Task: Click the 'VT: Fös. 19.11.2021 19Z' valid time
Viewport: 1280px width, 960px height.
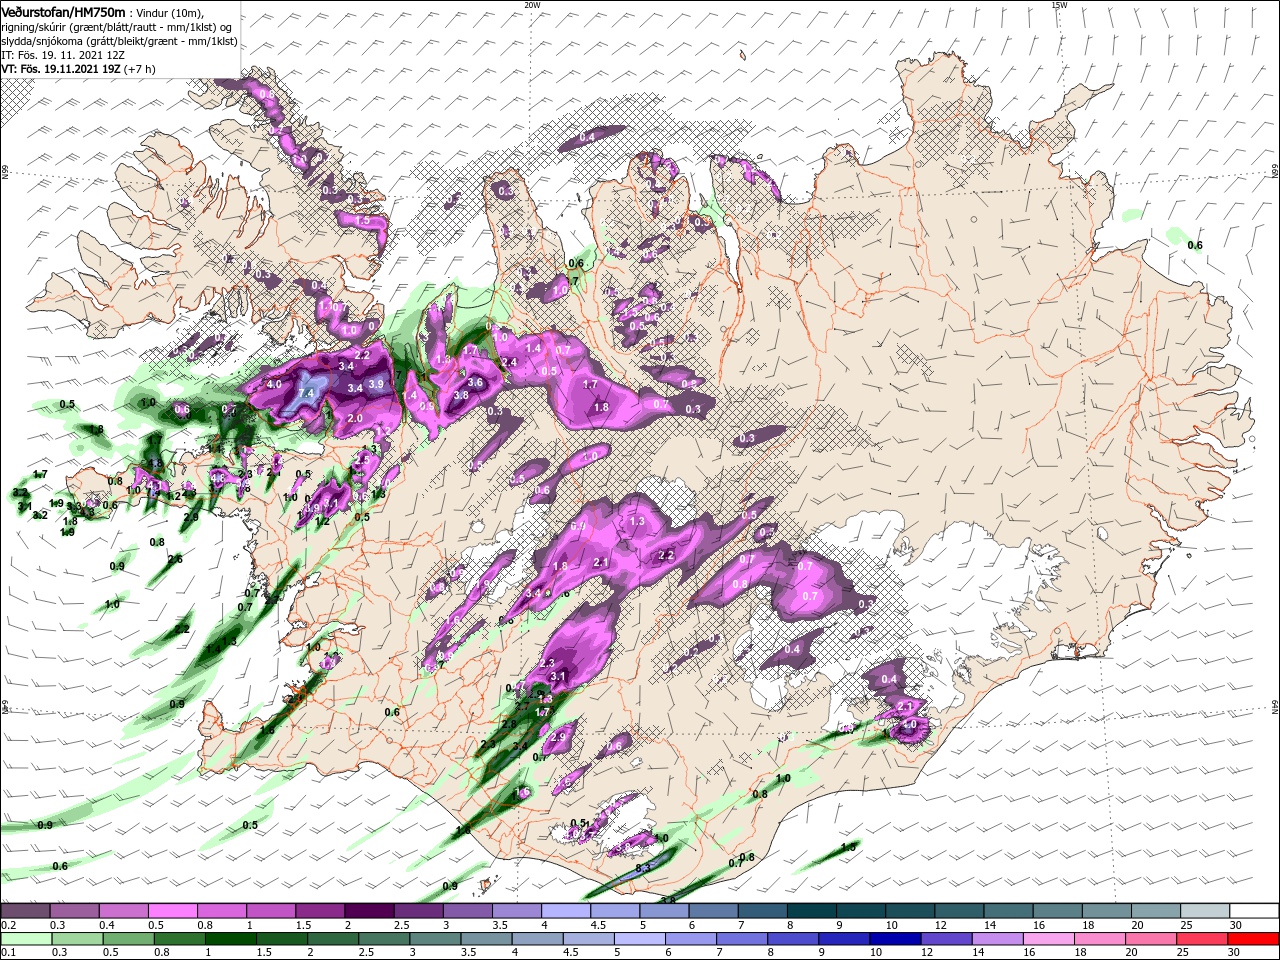Action: (x=61, y=70)
